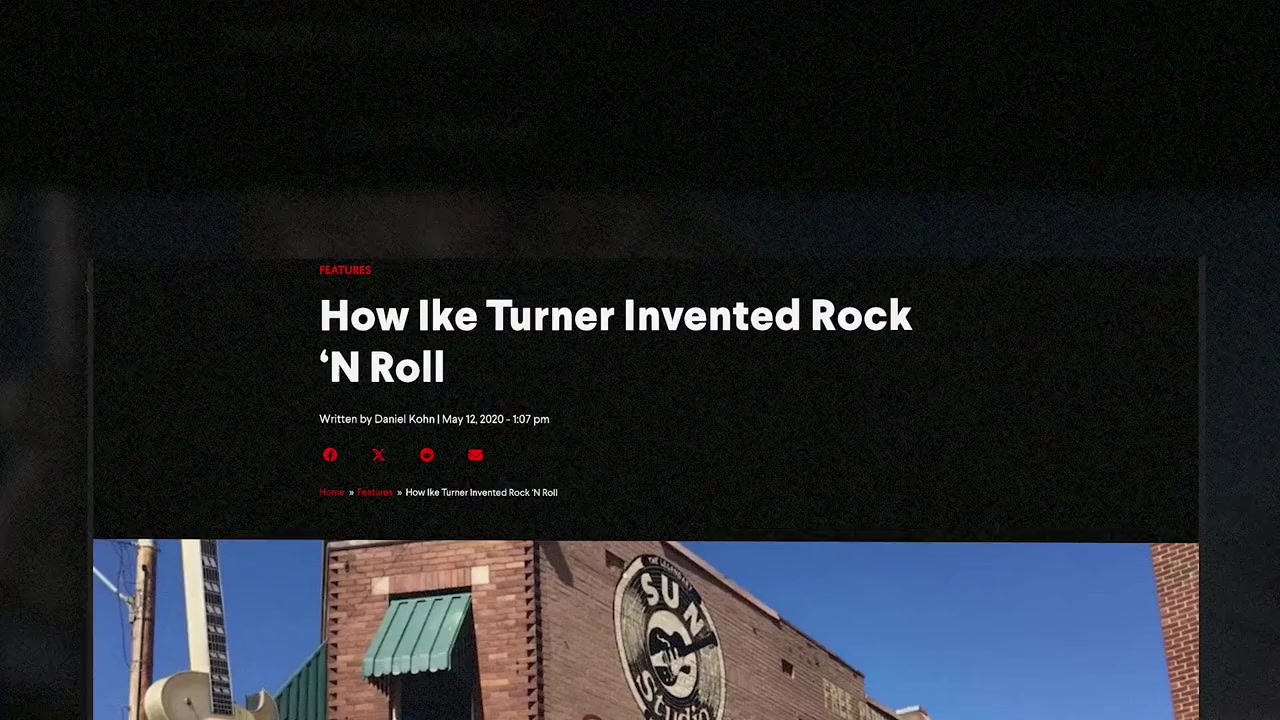Click the green awning in the photo

(416, 635)
